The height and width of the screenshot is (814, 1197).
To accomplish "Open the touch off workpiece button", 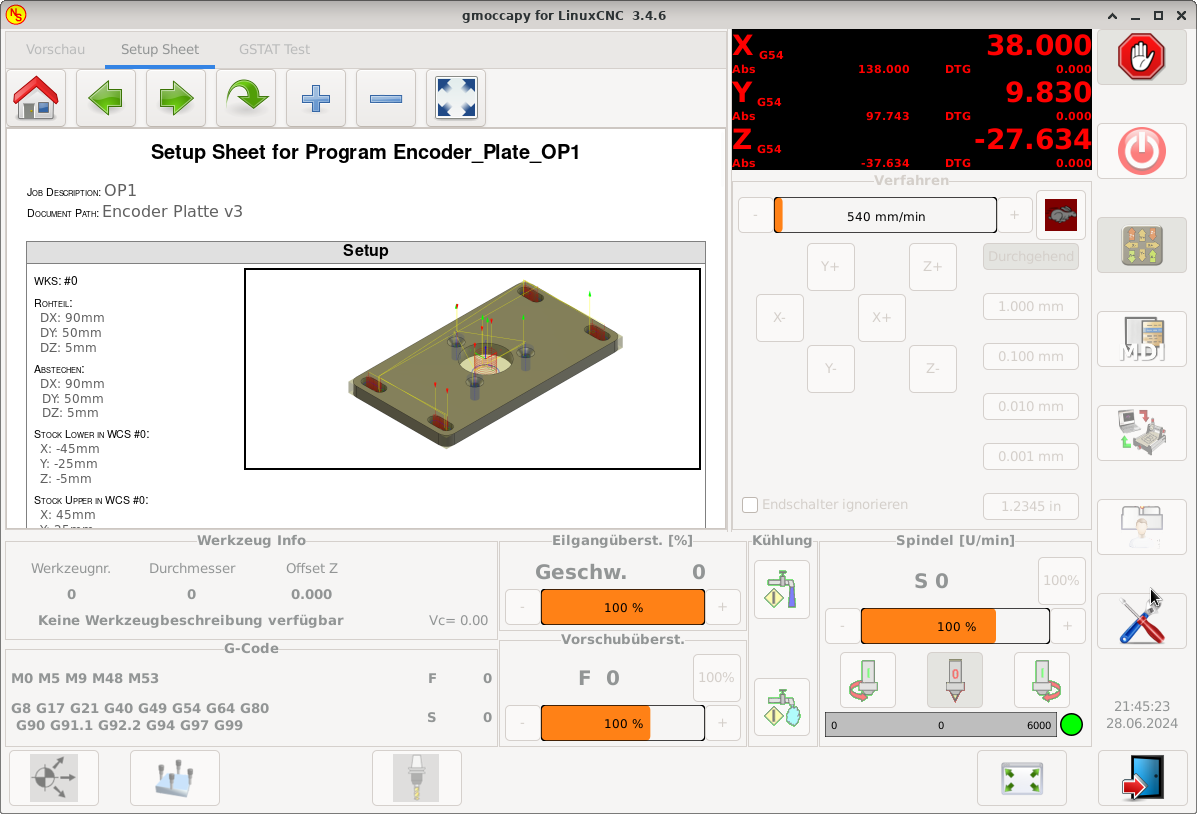I will 175,778.
